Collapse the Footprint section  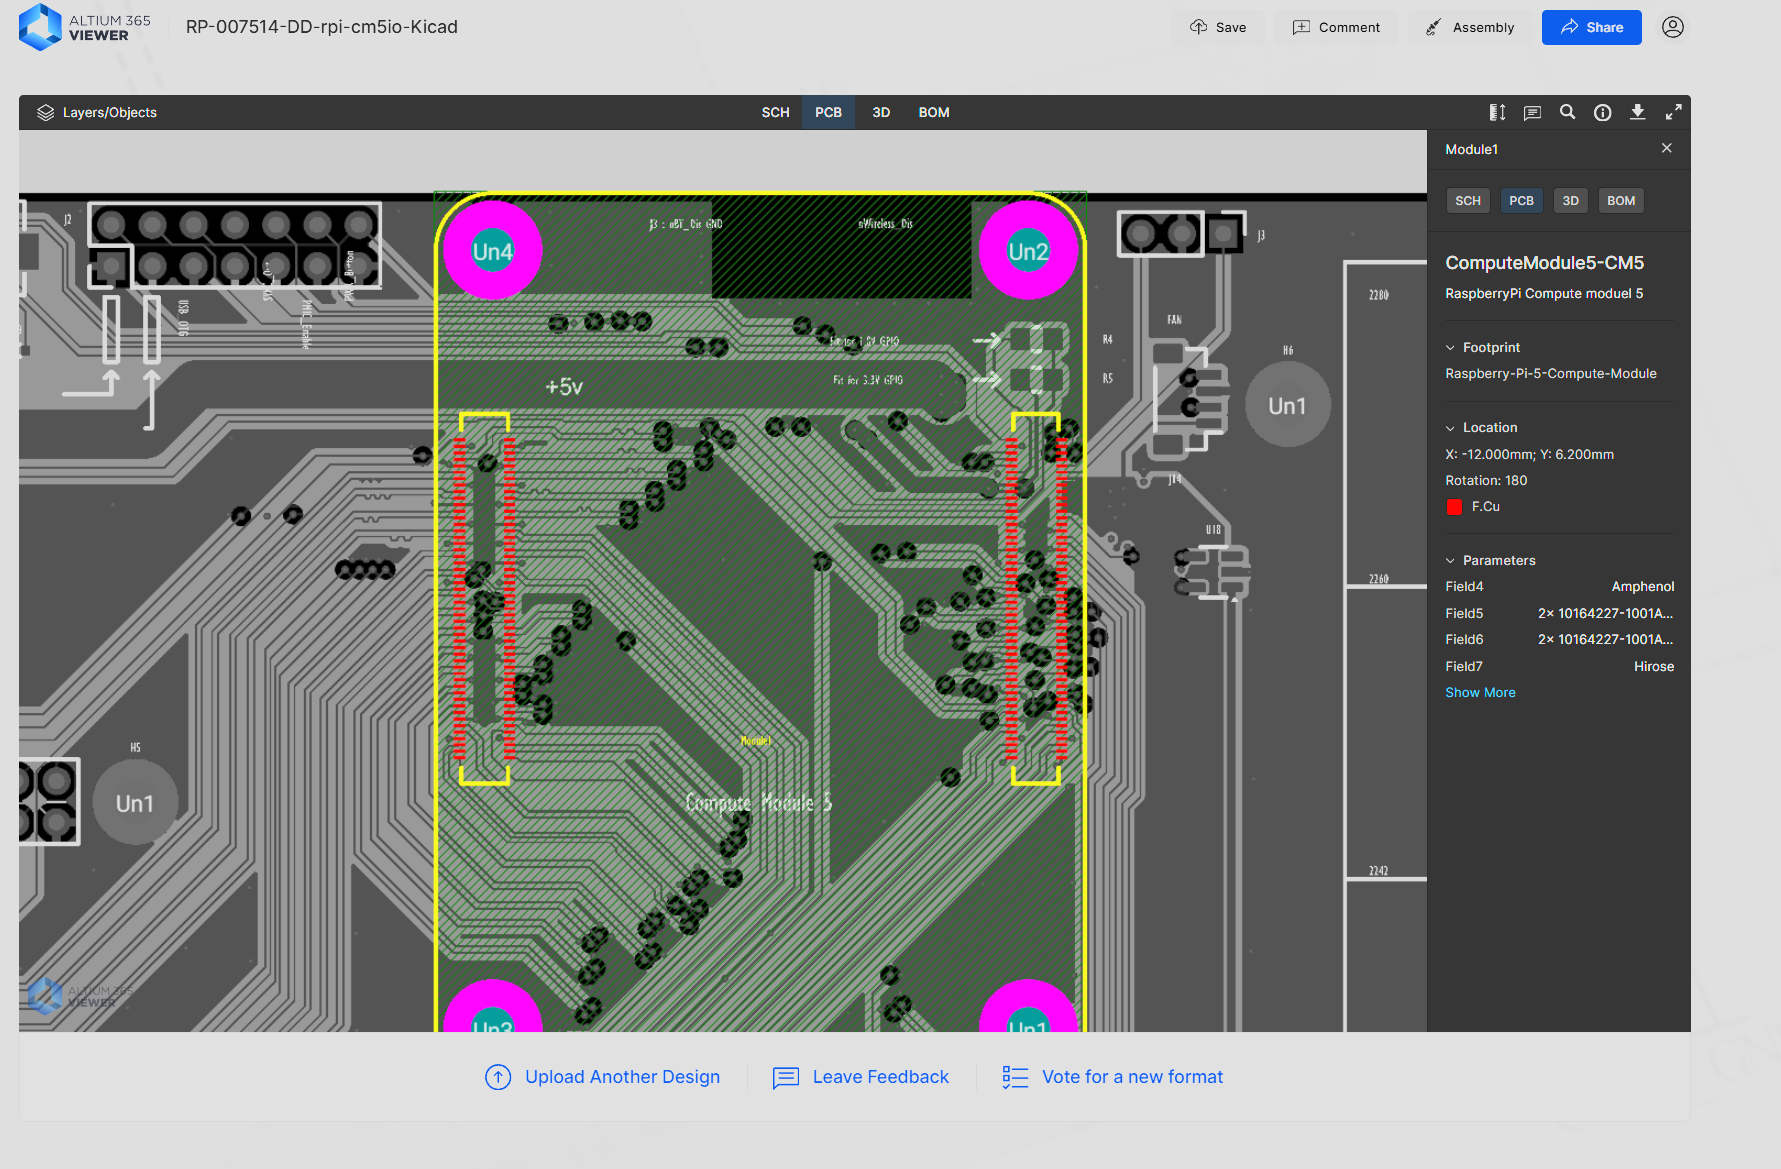pyautogui.click(x=1450, y=348)
